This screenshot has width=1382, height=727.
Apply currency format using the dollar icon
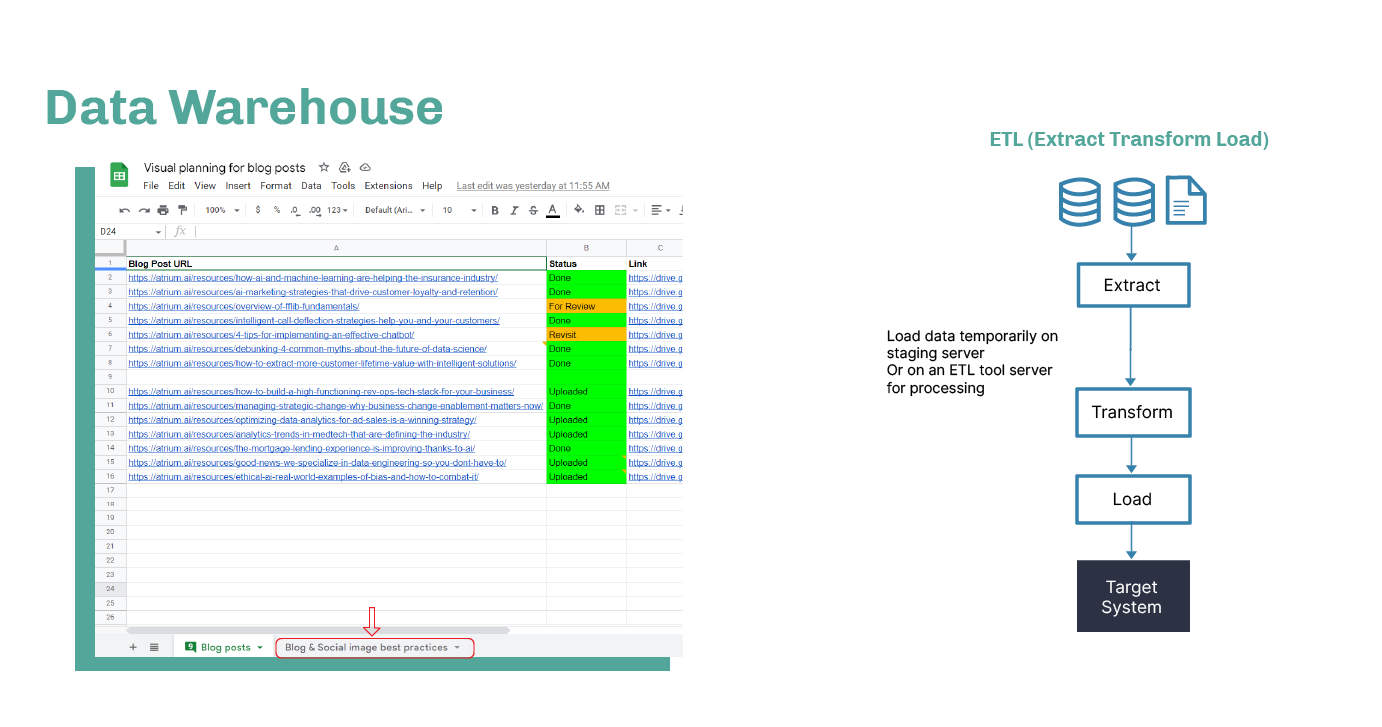pyautogui.click(x=258, y=210)
